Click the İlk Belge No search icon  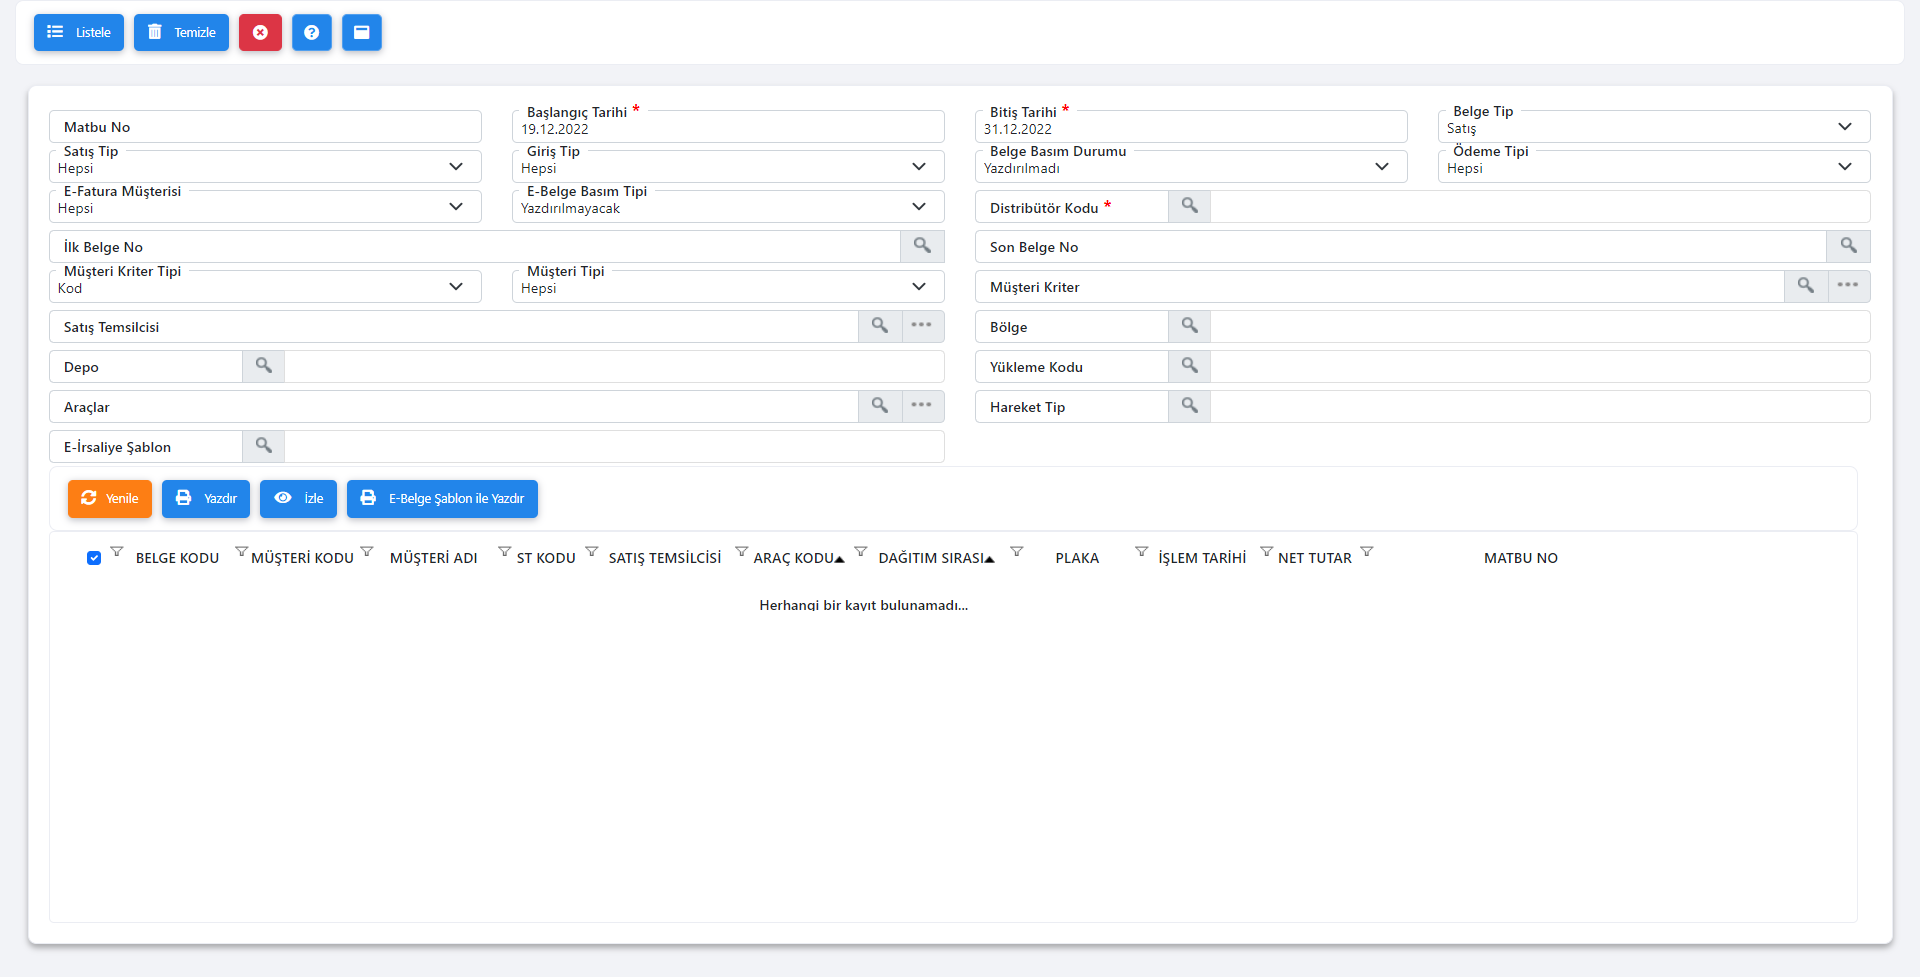pos(922,246)
